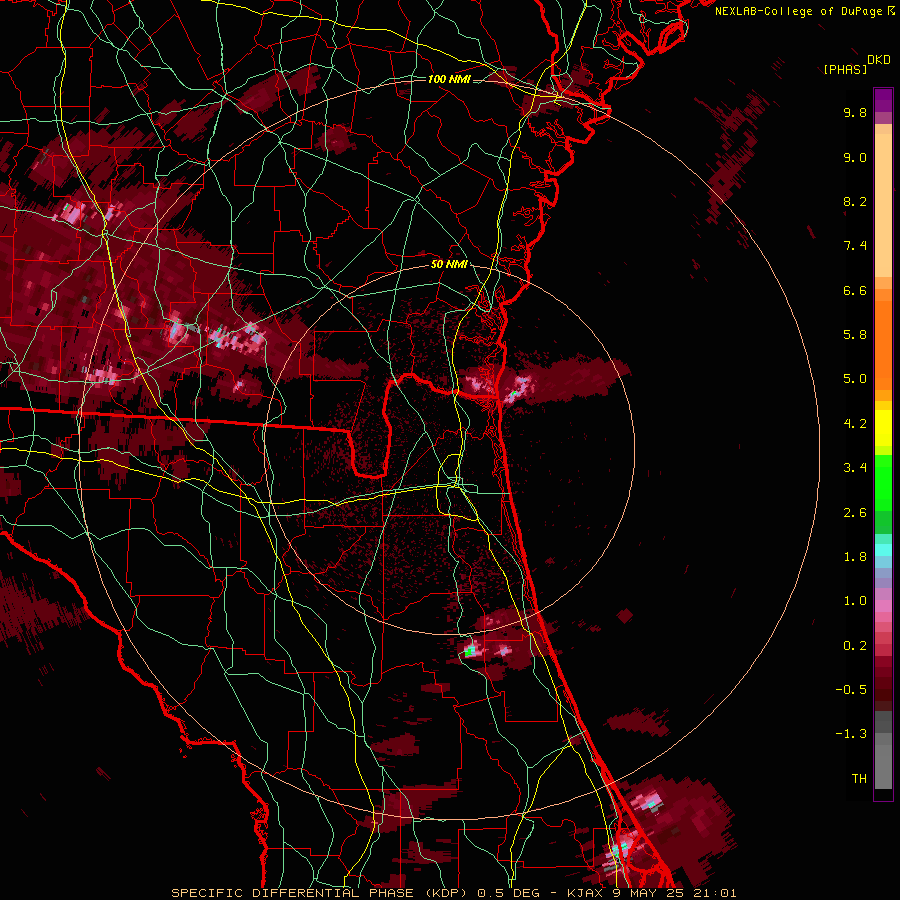Viewport: 900px width, 900px height.
Task: Click the 5.0 scale value
Action: (855, 379)
